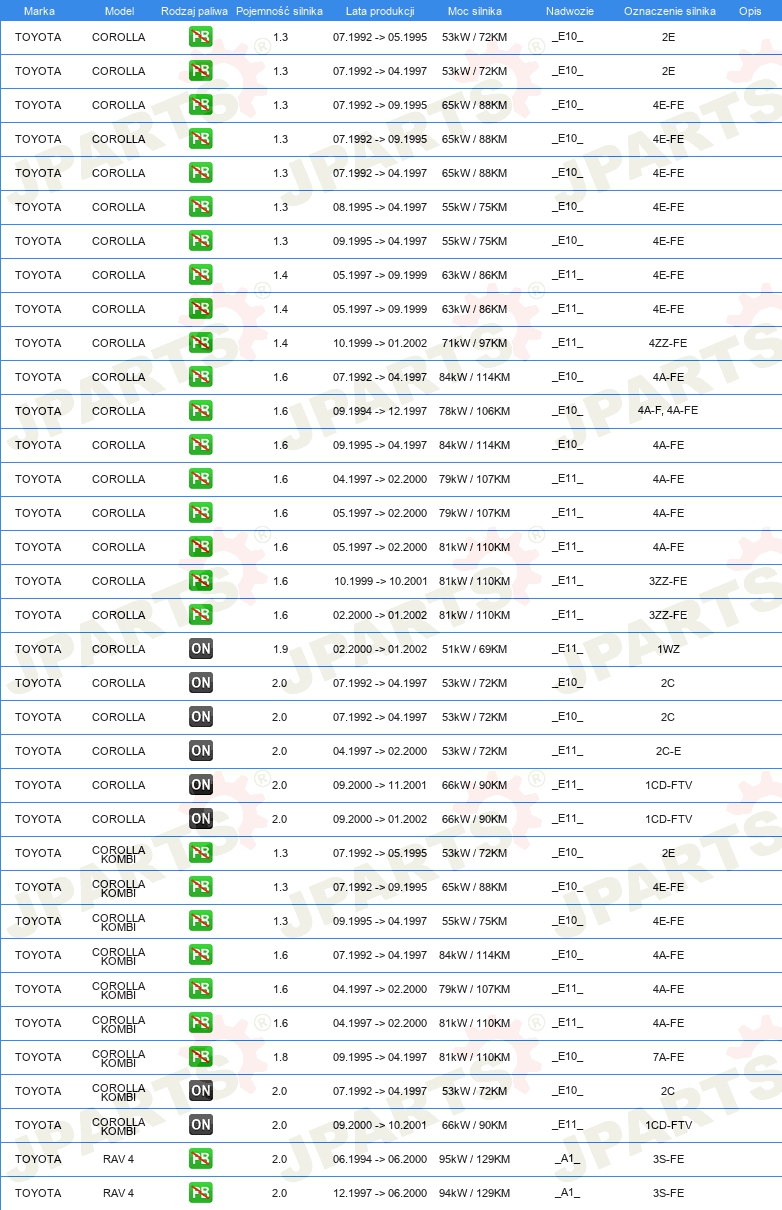Click the diesel ON icon in the 1WZ row

click(201, 649)
